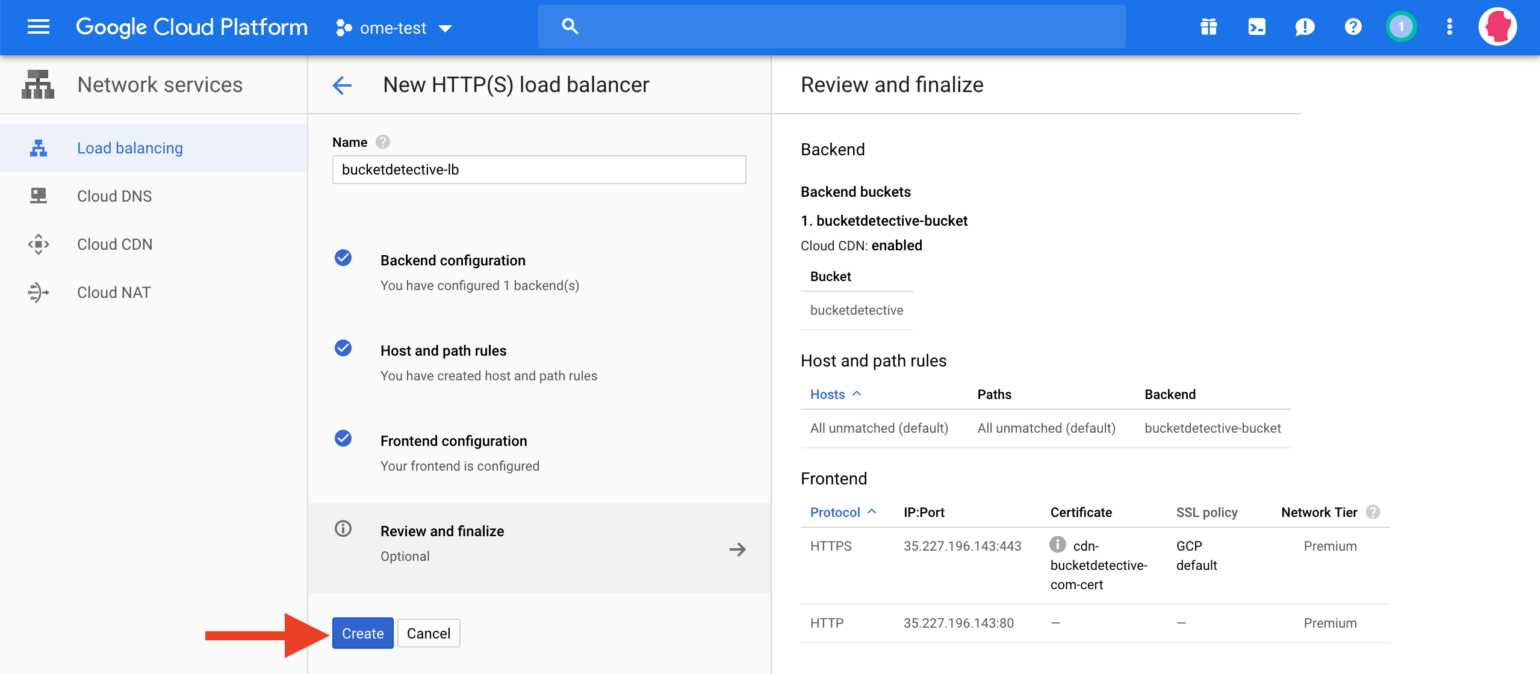Click the Create button
Image resolution: width=1540 pixels, height=674 pixels.
point(362,633)
